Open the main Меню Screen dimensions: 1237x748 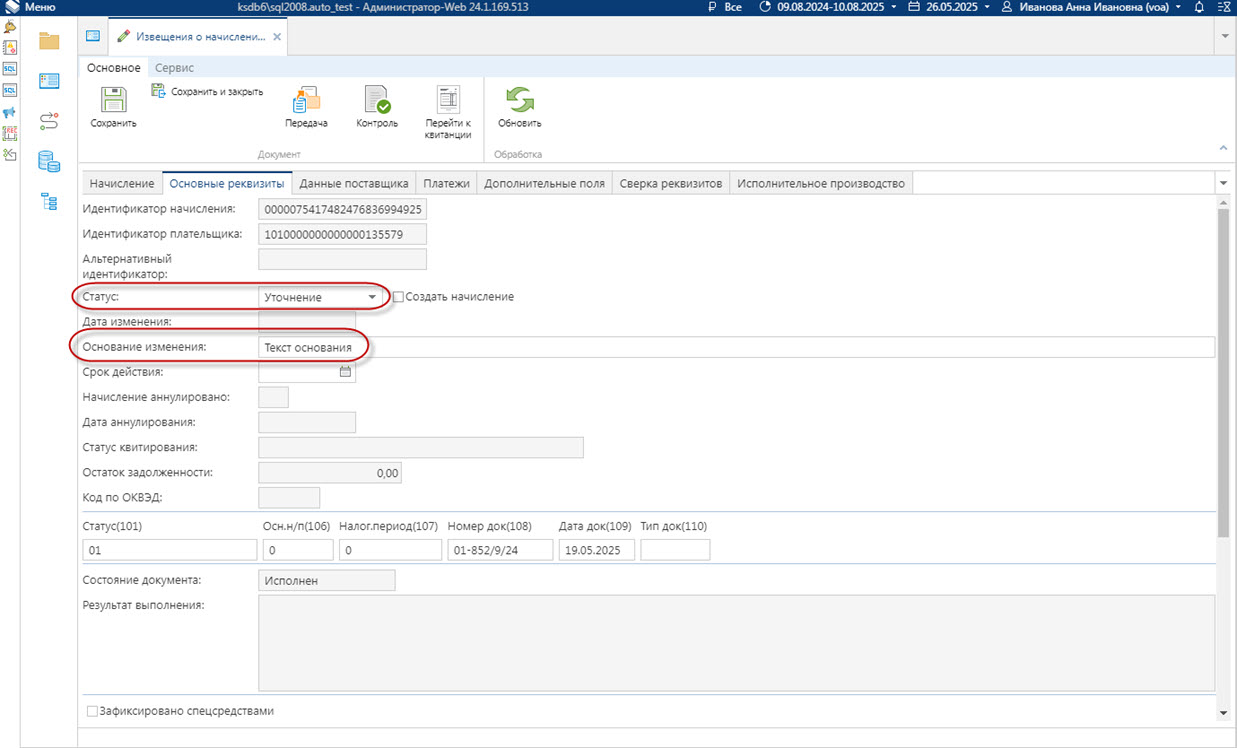(31, 7)
